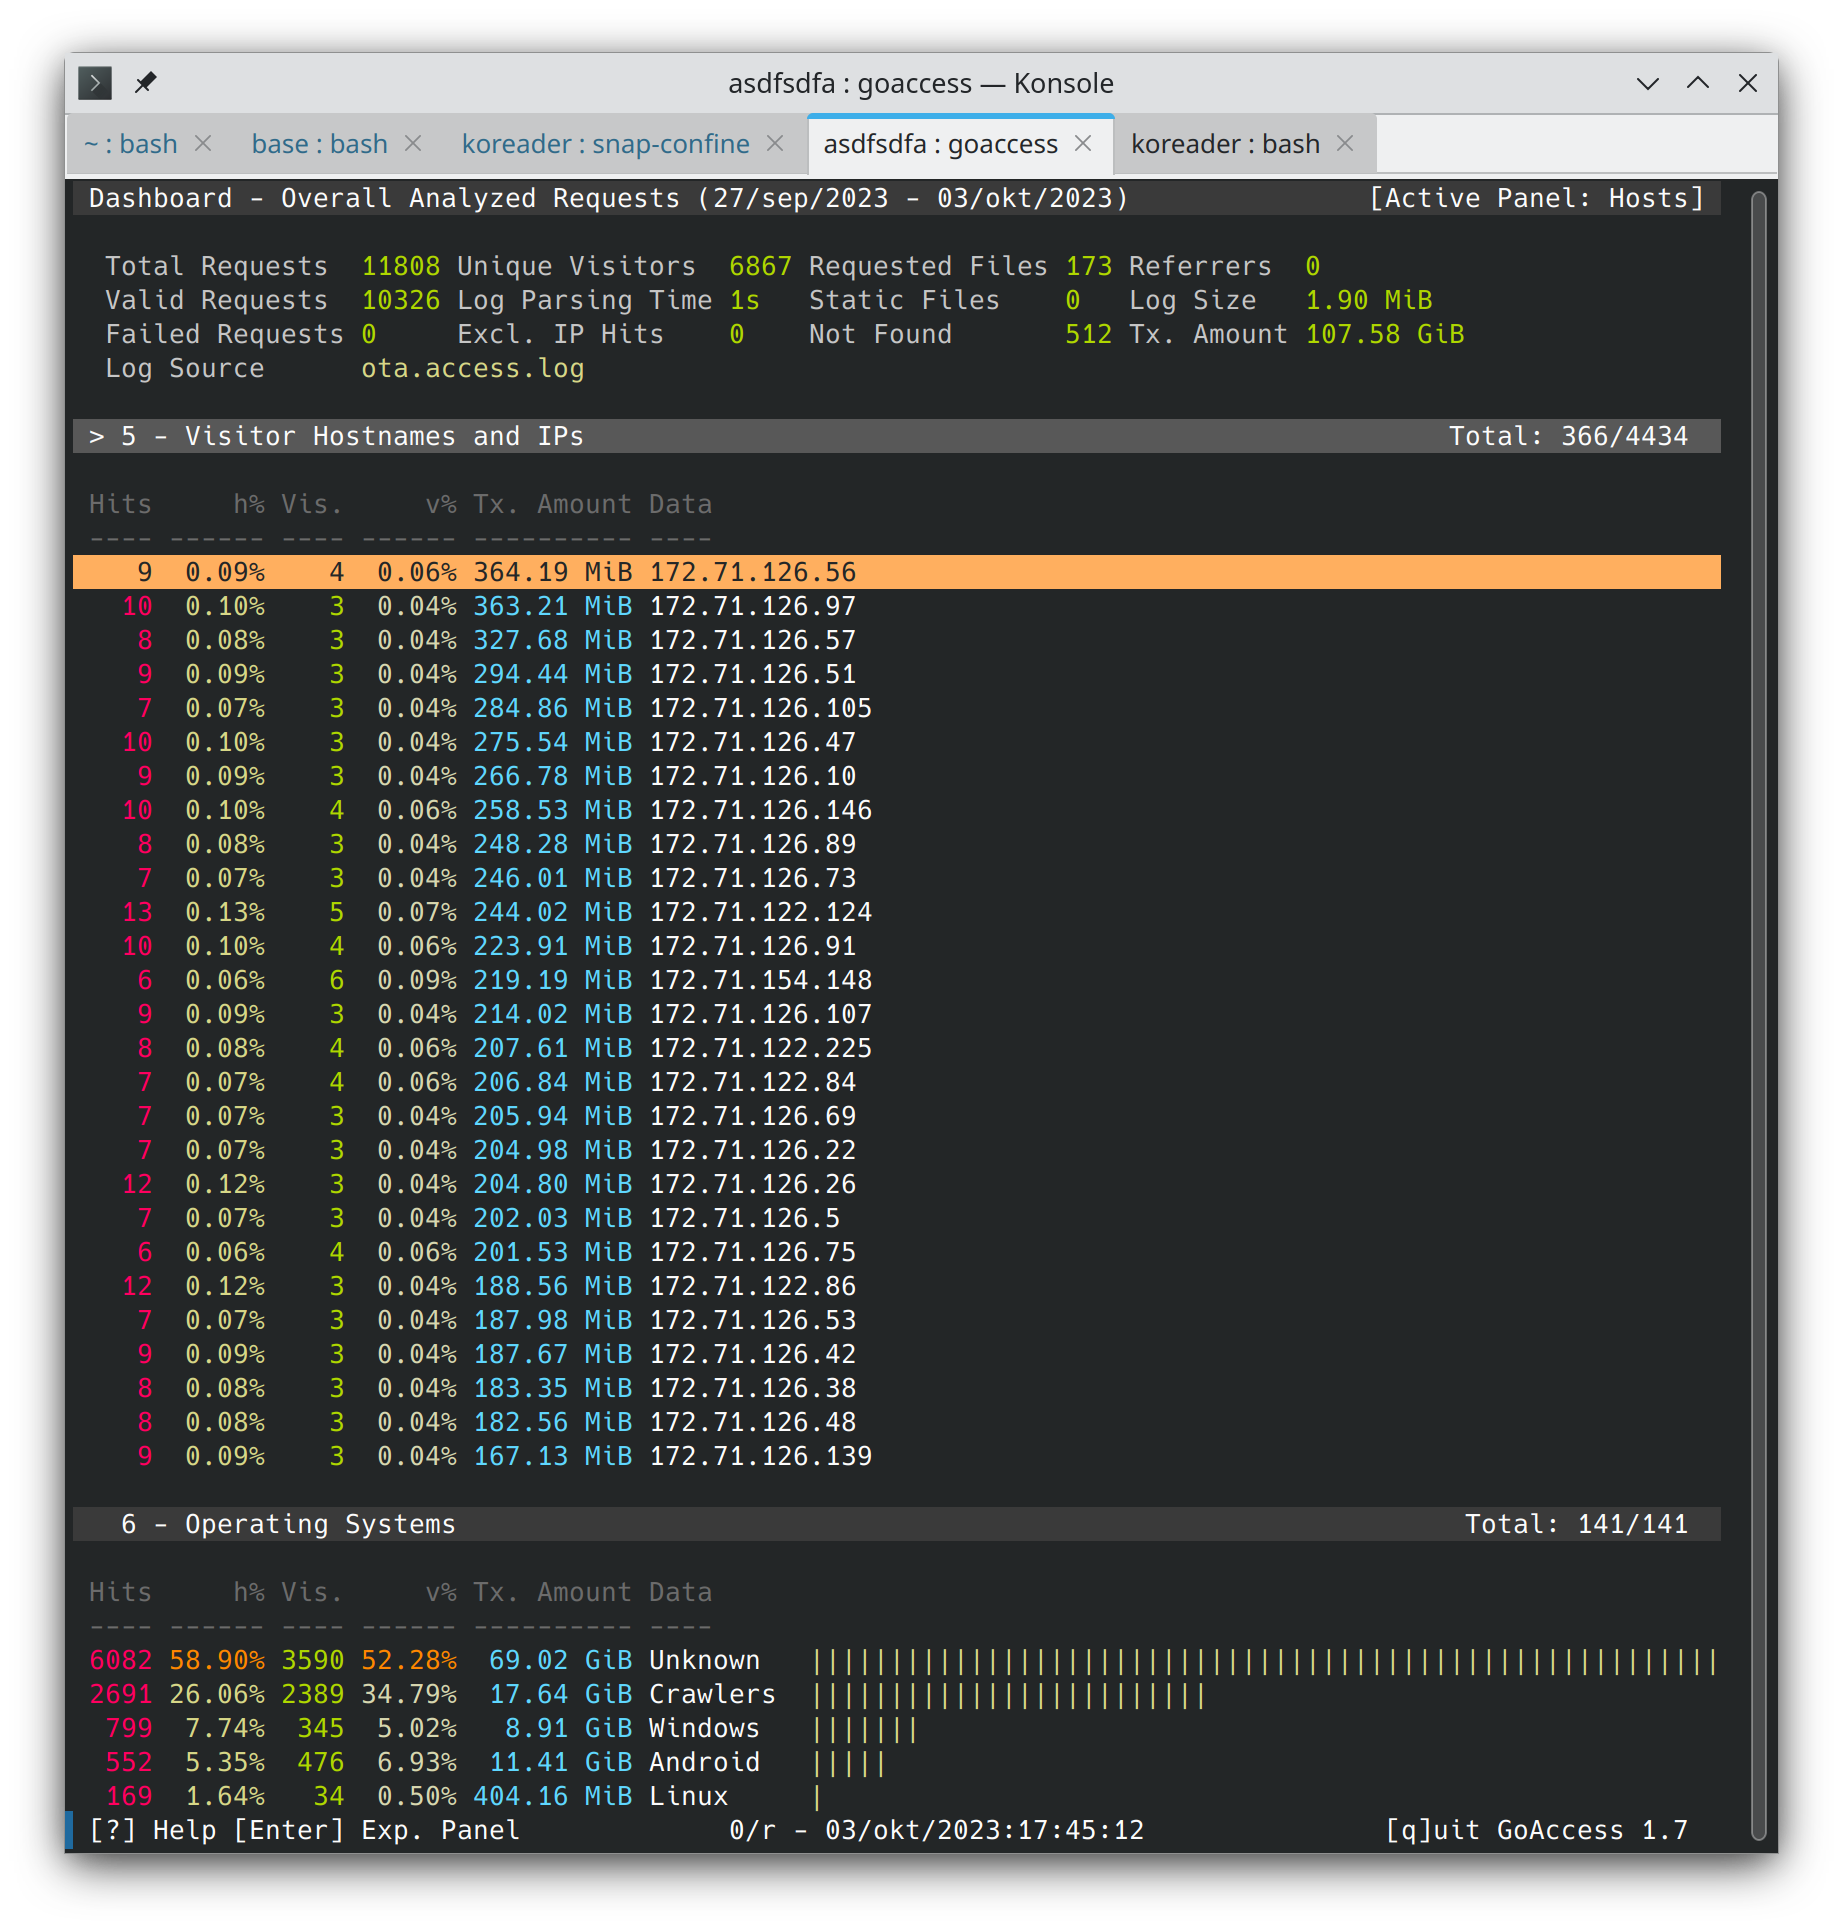Image resolution: width=1843 pixels, height=1930 pixels.
Task: Close the '~ : bash' tab
Action: pos(203,144)
